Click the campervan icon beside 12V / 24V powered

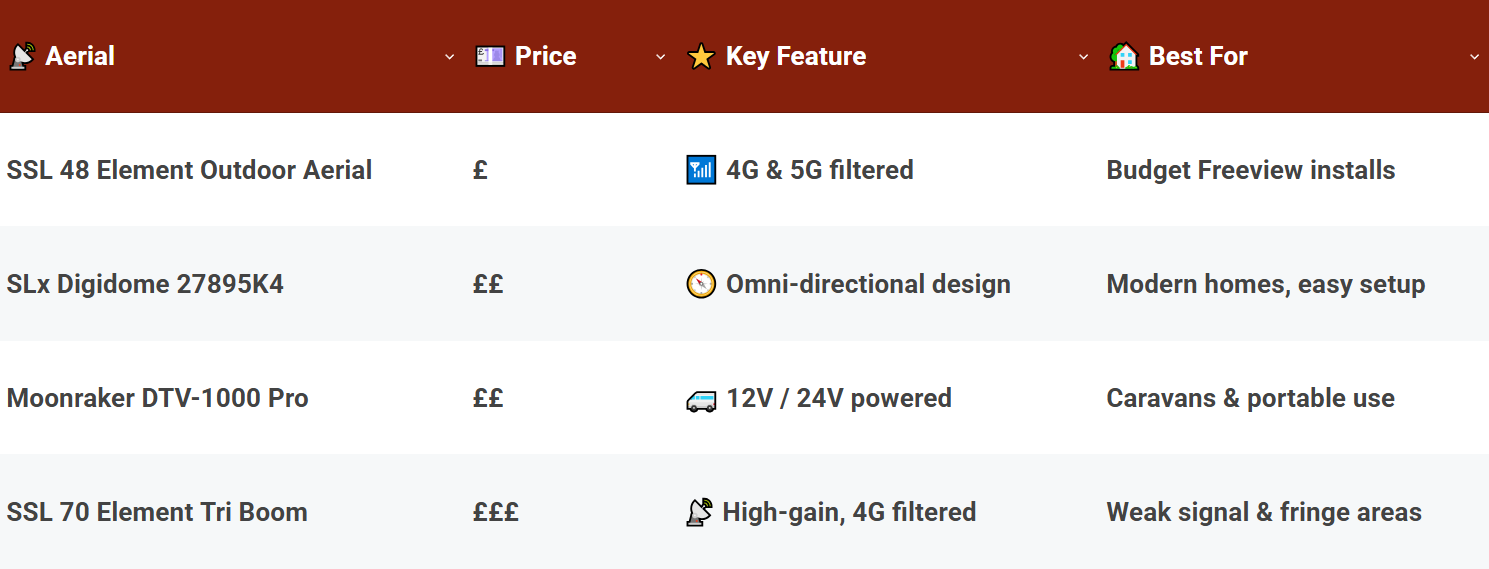701,400
